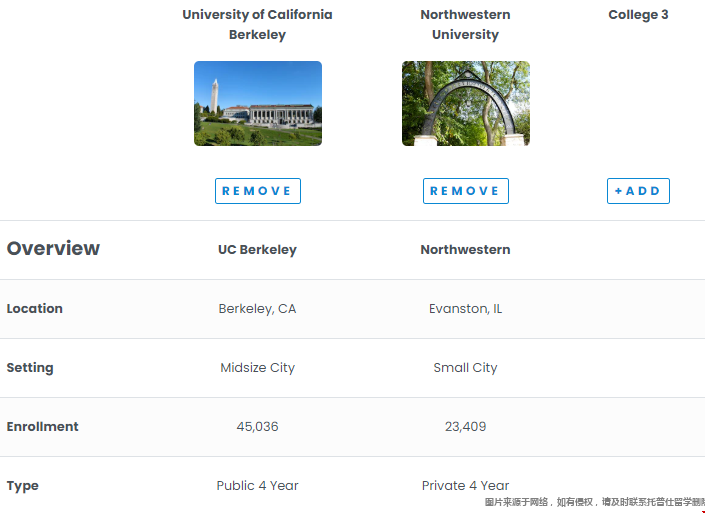Select the Midsize City setting value
The height and width of the screenshot is (513, 705).
click(257, 368)
